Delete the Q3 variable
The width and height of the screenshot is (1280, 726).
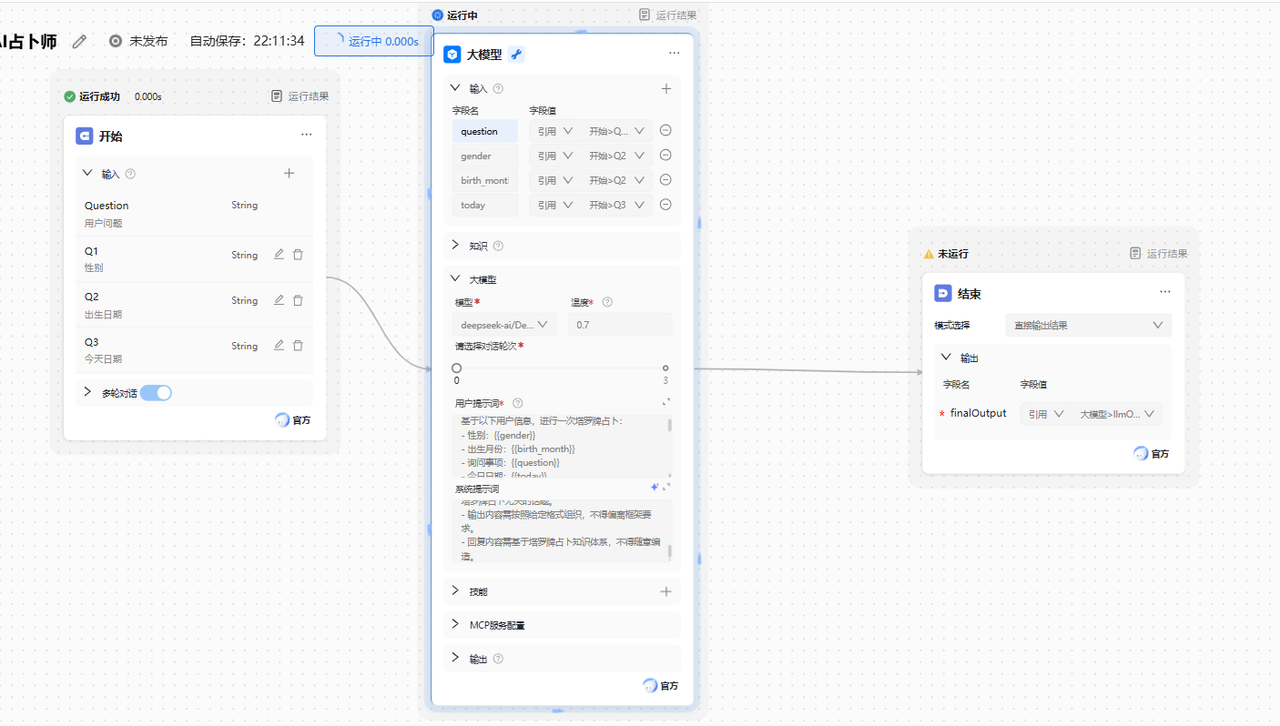[x=298, y=345]
